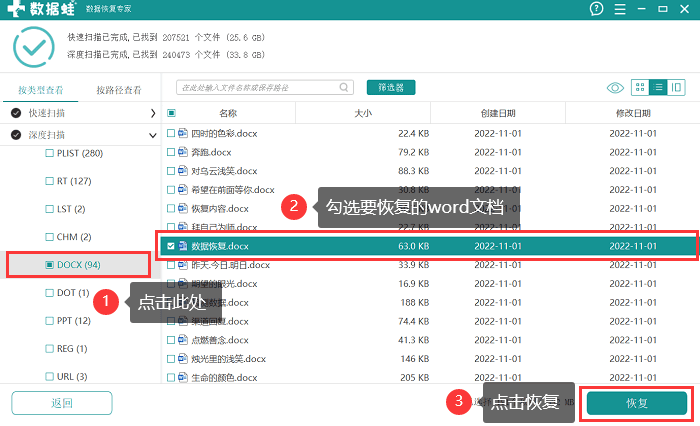Sort by 名称 column header
This screenshot has height=426, width=700.
click(228, 113)
